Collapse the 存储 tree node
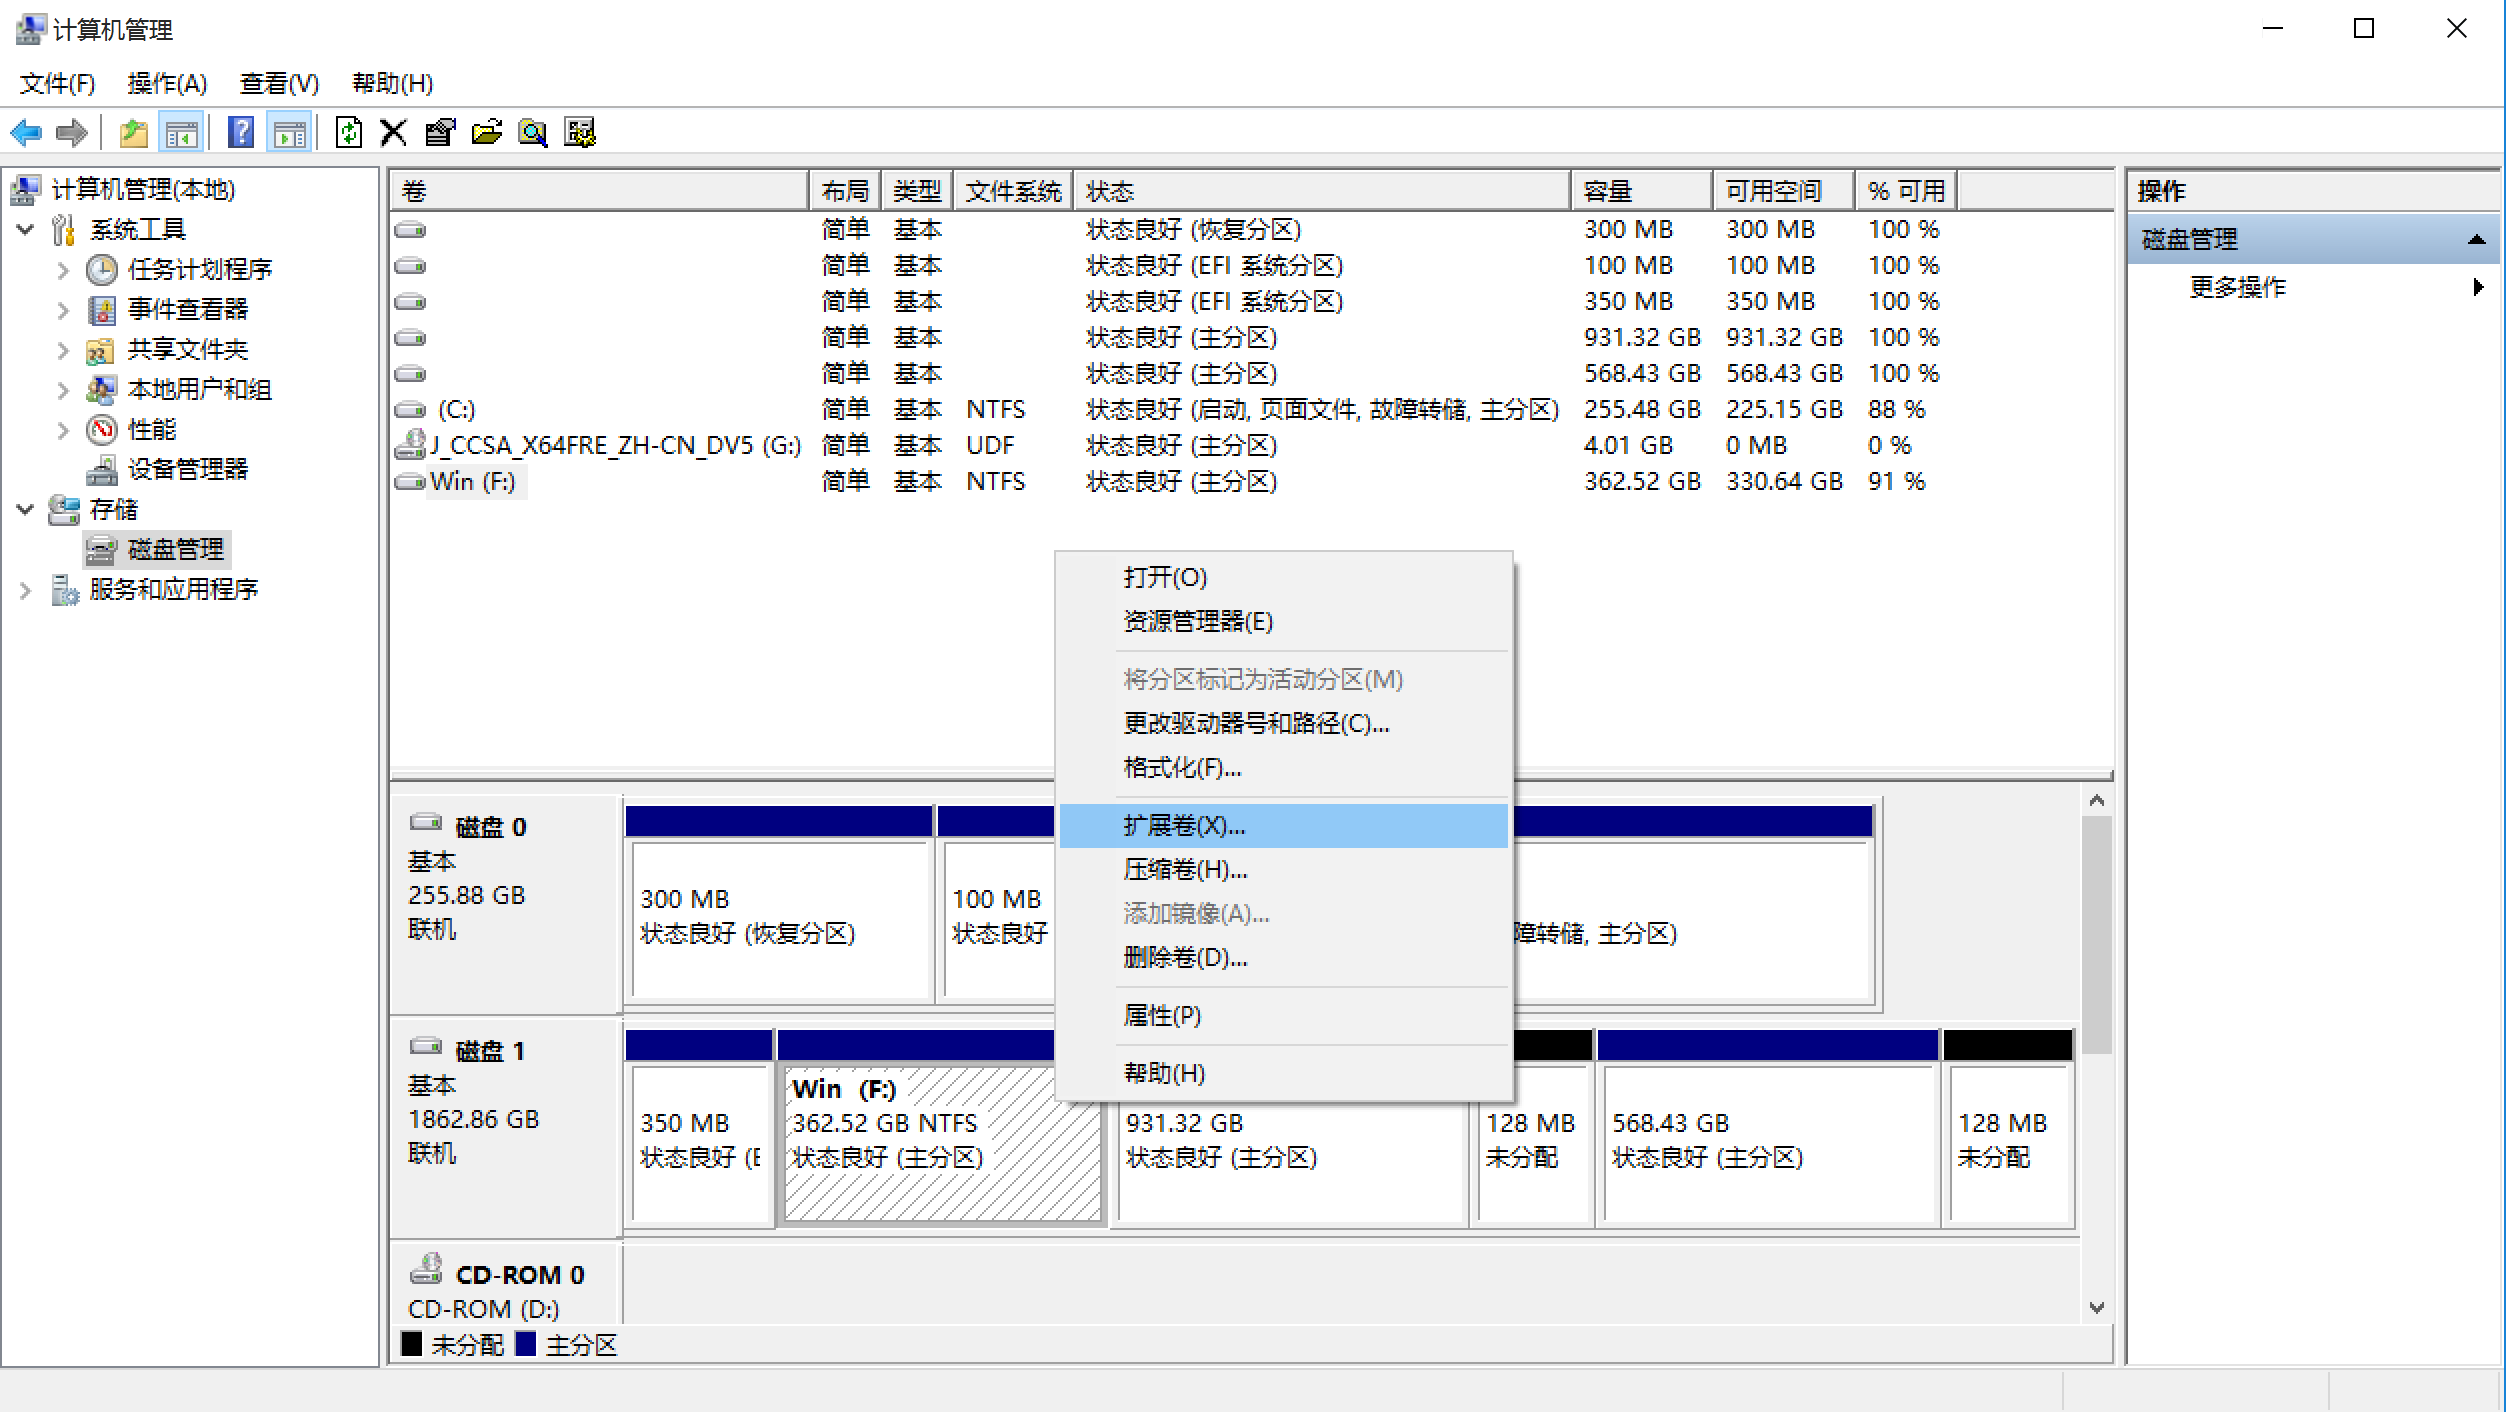 (x=26, y=509)
